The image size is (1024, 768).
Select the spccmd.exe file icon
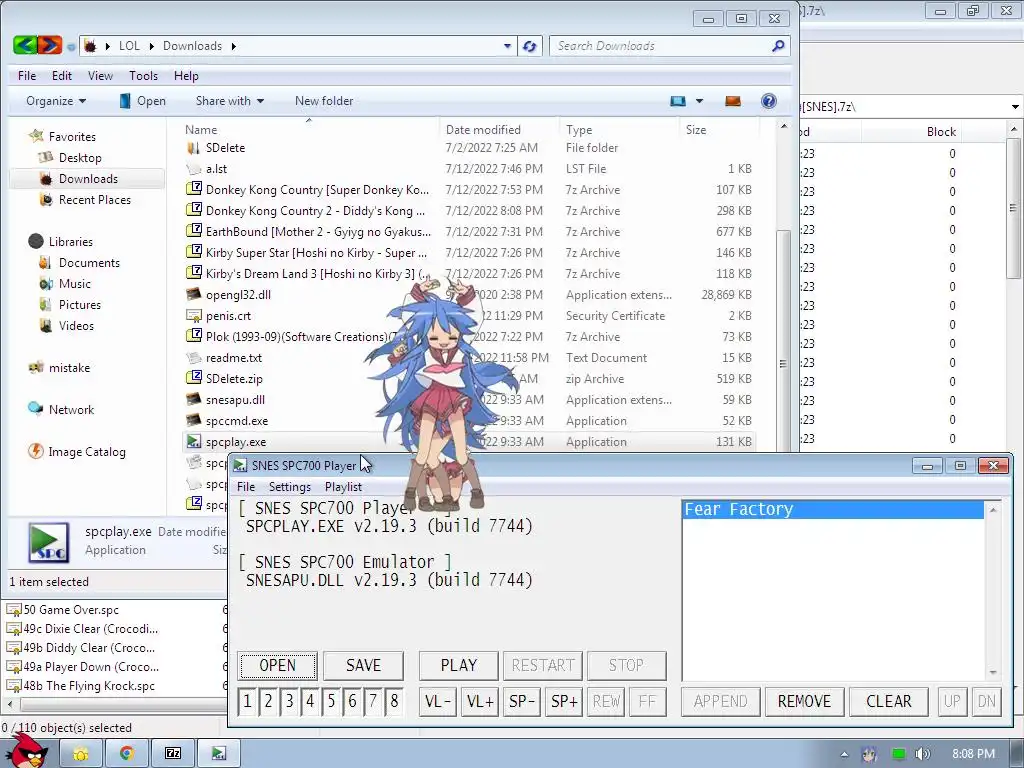tap(193, 421)
